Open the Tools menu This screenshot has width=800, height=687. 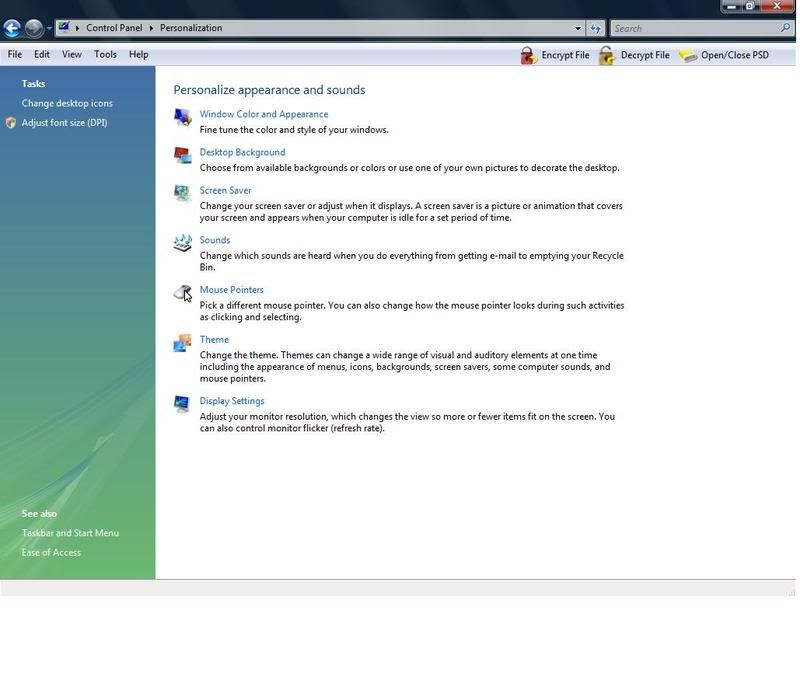coord(105,54)
